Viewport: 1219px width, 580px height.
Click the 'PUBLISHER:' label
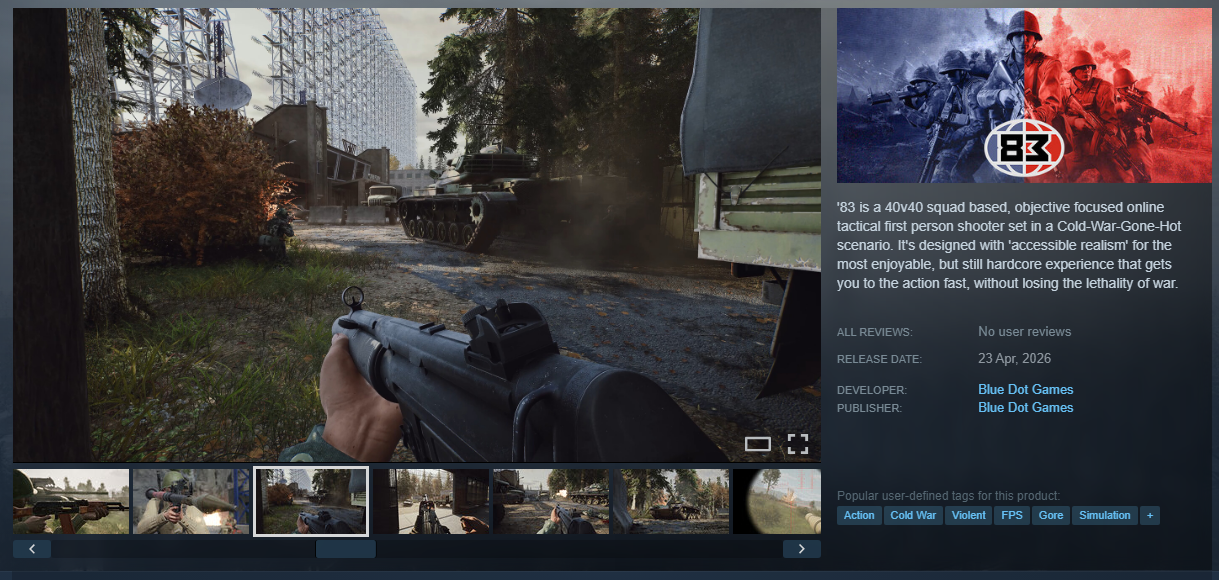[x=869, y=408]
